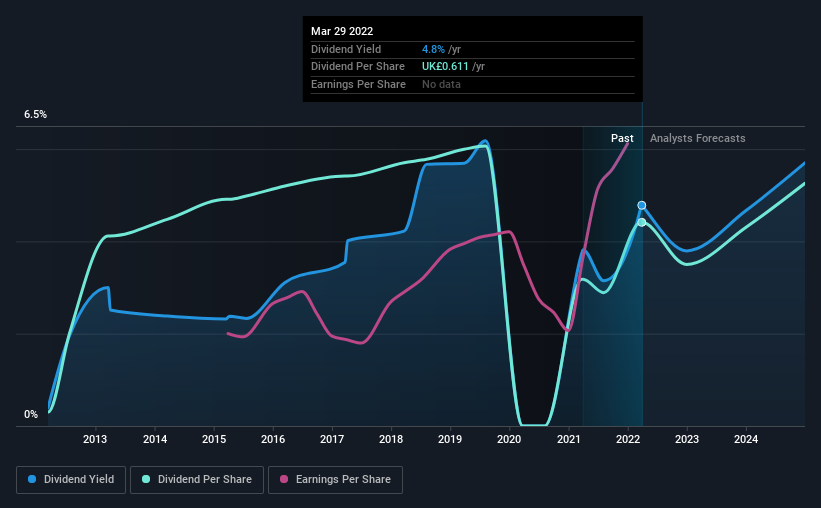Click the 2022 x-axis label
Screen dimensions: 821x508
(628, 439)
